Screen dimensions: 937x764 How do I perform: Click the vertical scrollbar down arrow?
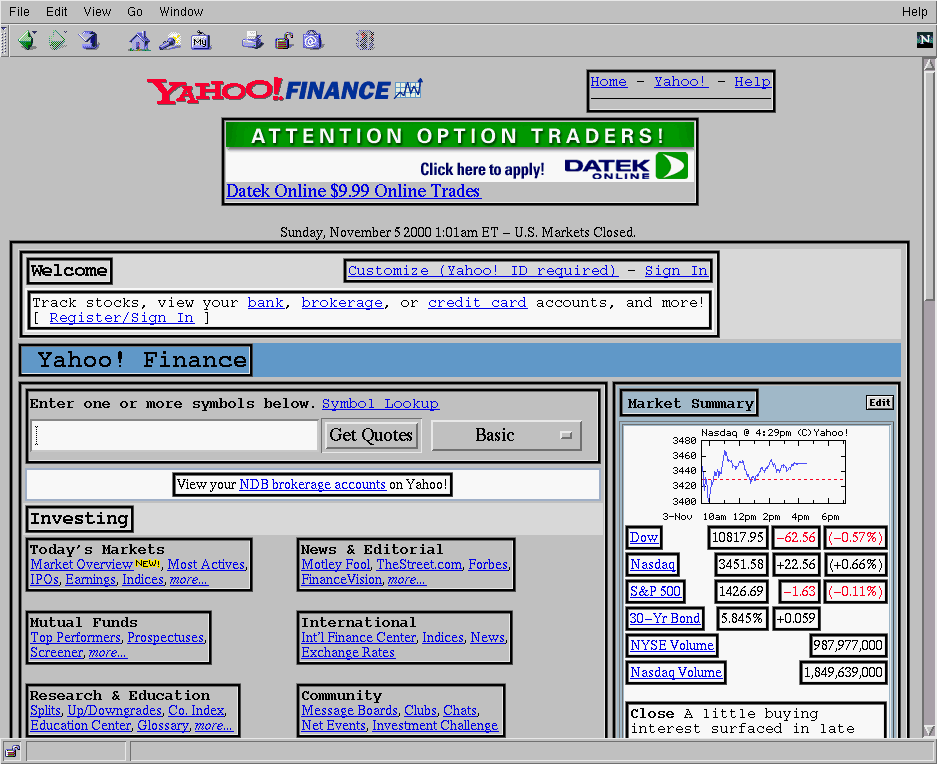(x=929, y=730)
